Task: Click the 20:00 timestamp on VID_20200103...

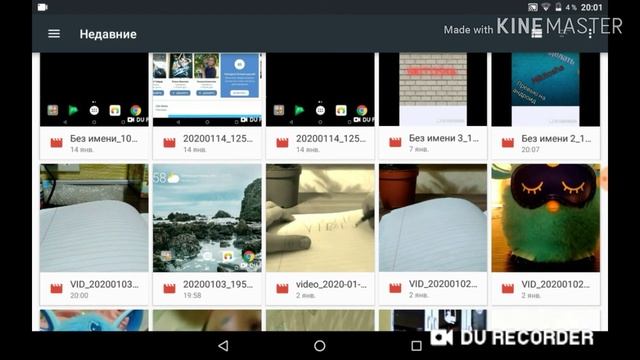Action: click(x=79, y=295)
